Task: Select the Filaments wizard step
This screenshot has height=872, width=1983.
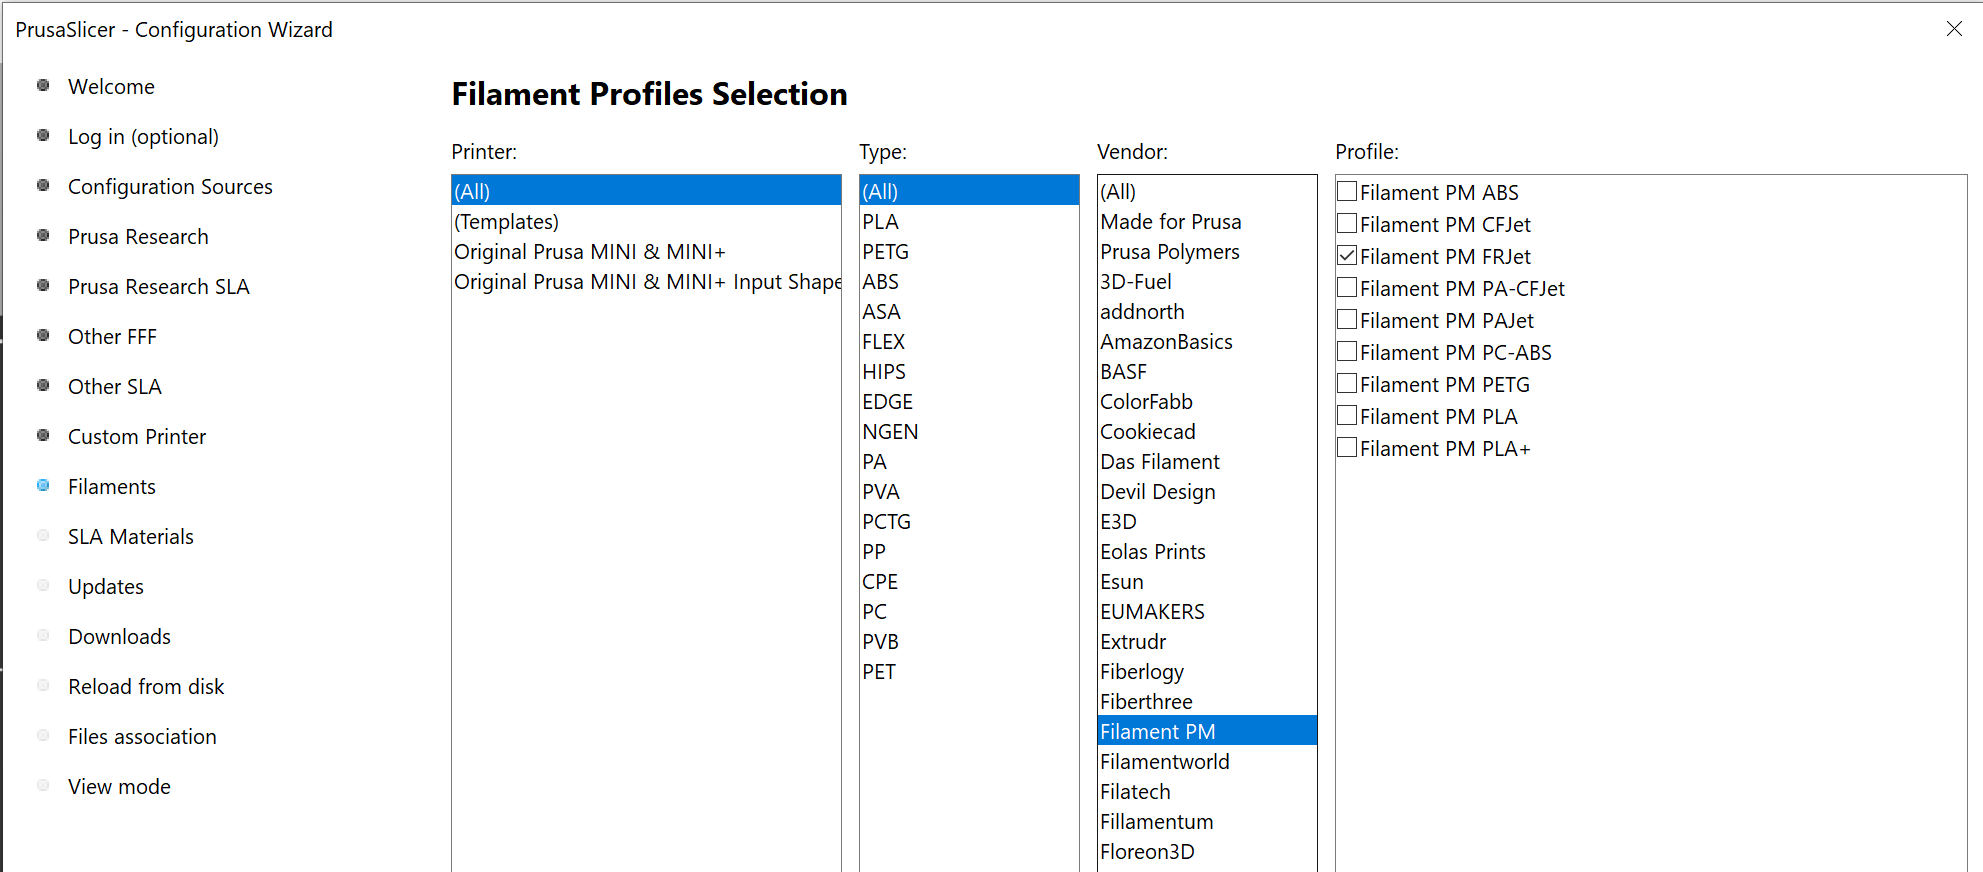Action: tap(112, 487)
